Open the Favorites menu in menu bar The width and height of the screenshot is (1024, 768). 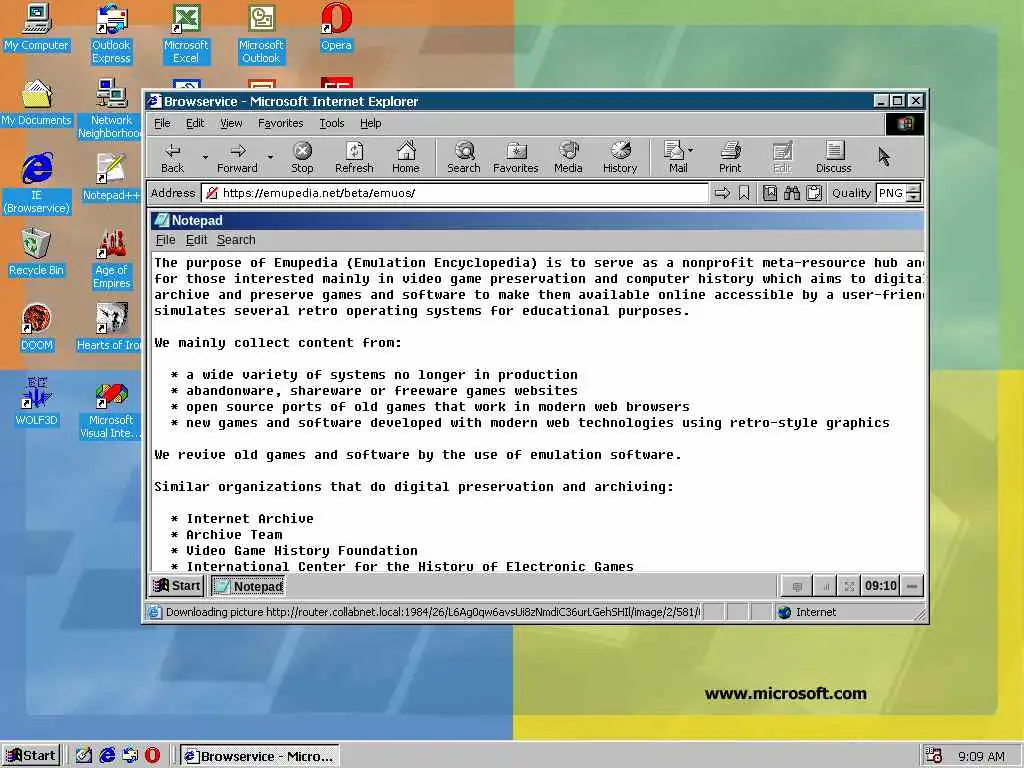[x=281, y=123]
